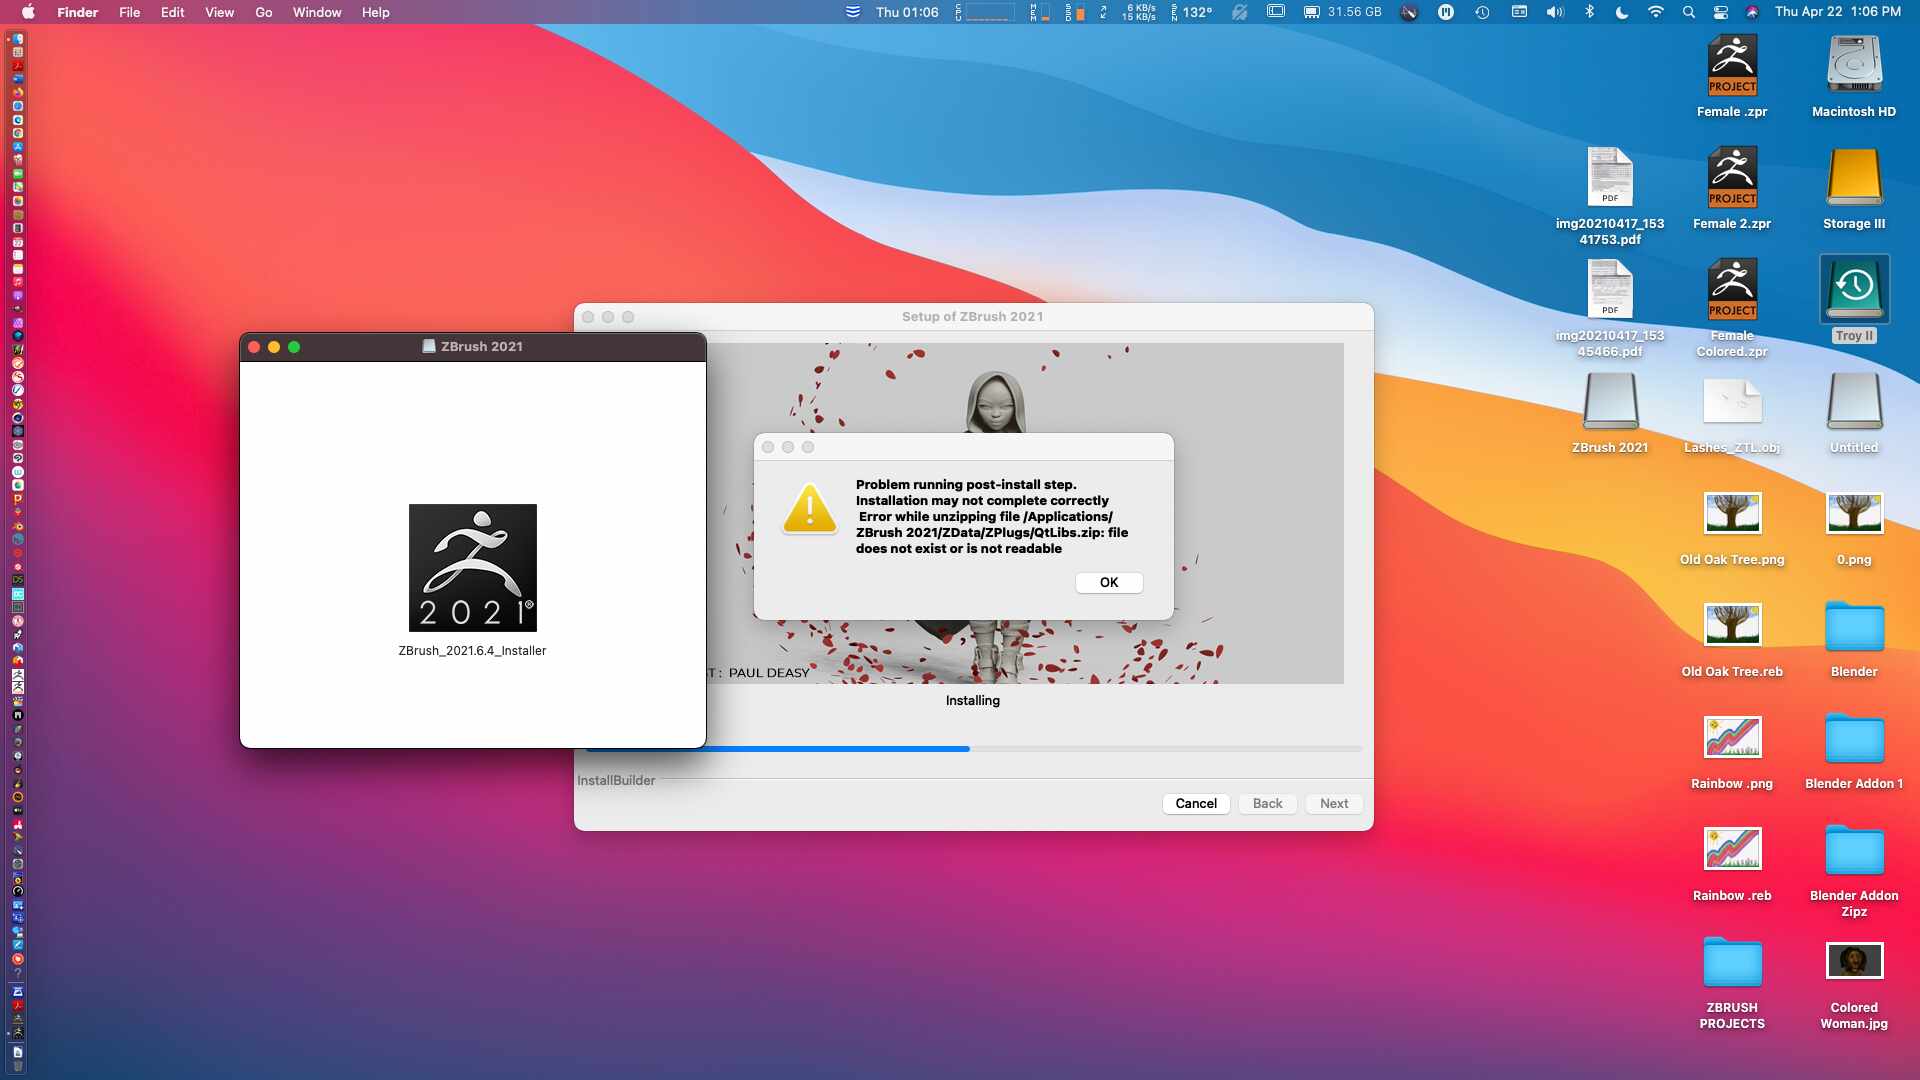Screen dimensions: 1920x1080
Task: Open the Help menu
Action: pyautogui.click(x=375, y=12)
